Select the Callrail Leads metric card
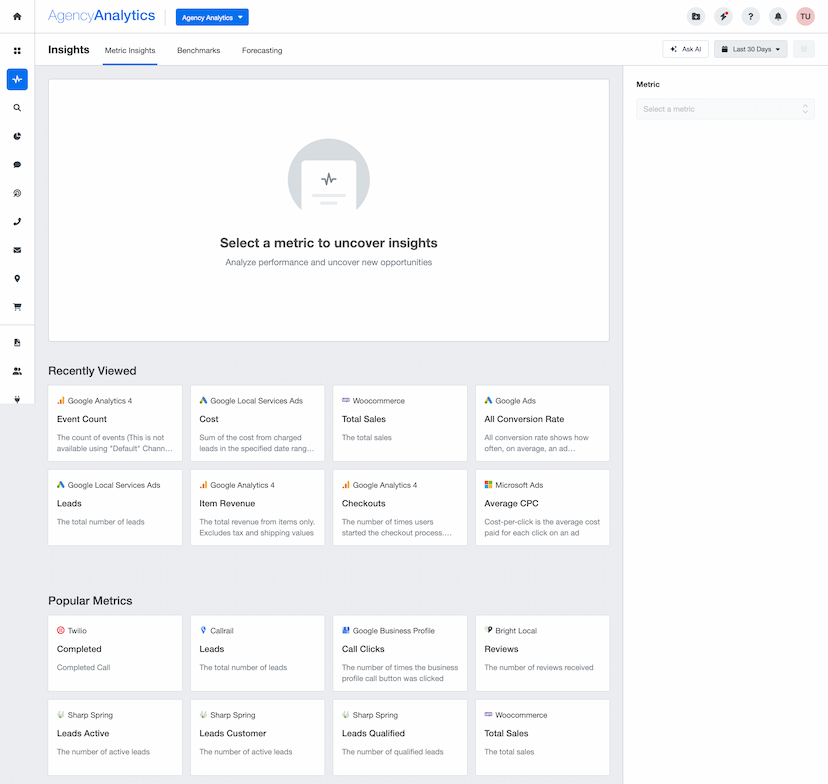 (x=258, y=653)
